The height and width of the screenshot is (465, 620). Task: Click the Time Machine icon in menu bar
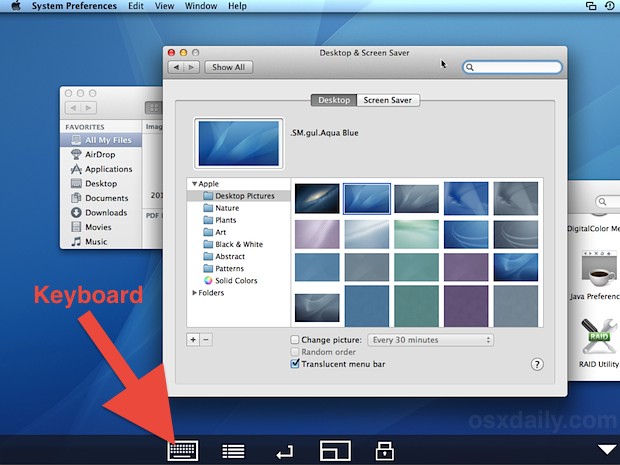pos(610,6)
